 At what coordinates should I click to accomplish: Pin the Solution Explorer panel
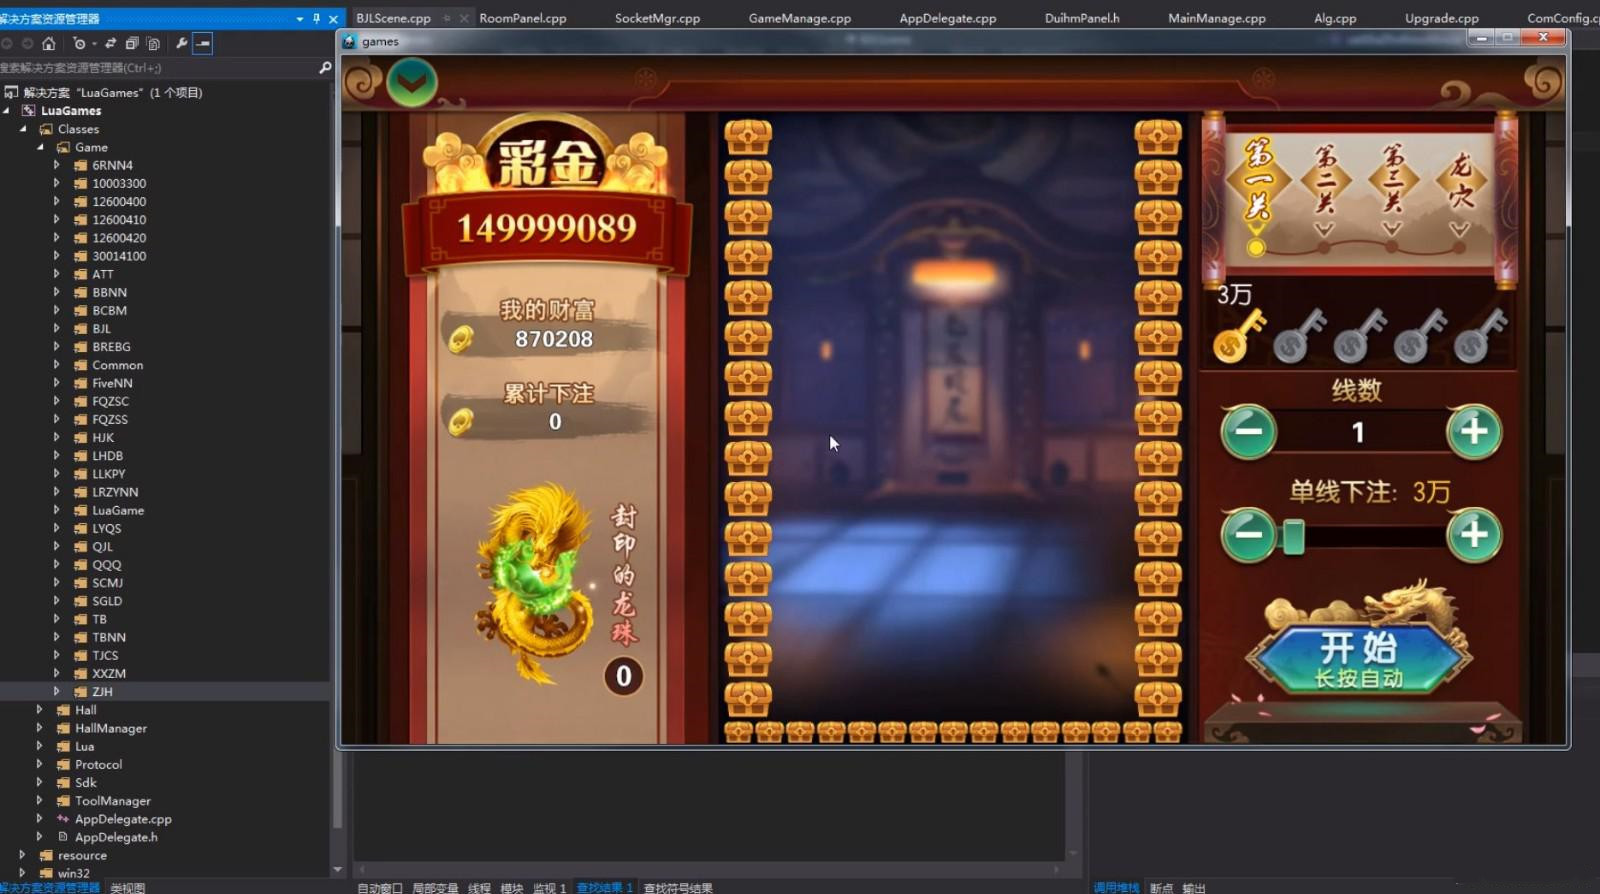click(x=316, y=19)
